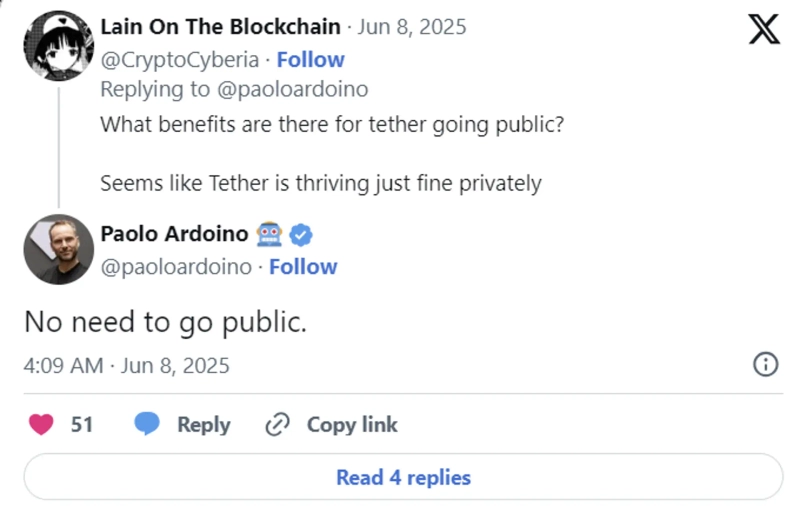800x506 pixels.
Task: Follow the @CryptoCyberia account
Action: pyautogui.click(x=310, y=60)
